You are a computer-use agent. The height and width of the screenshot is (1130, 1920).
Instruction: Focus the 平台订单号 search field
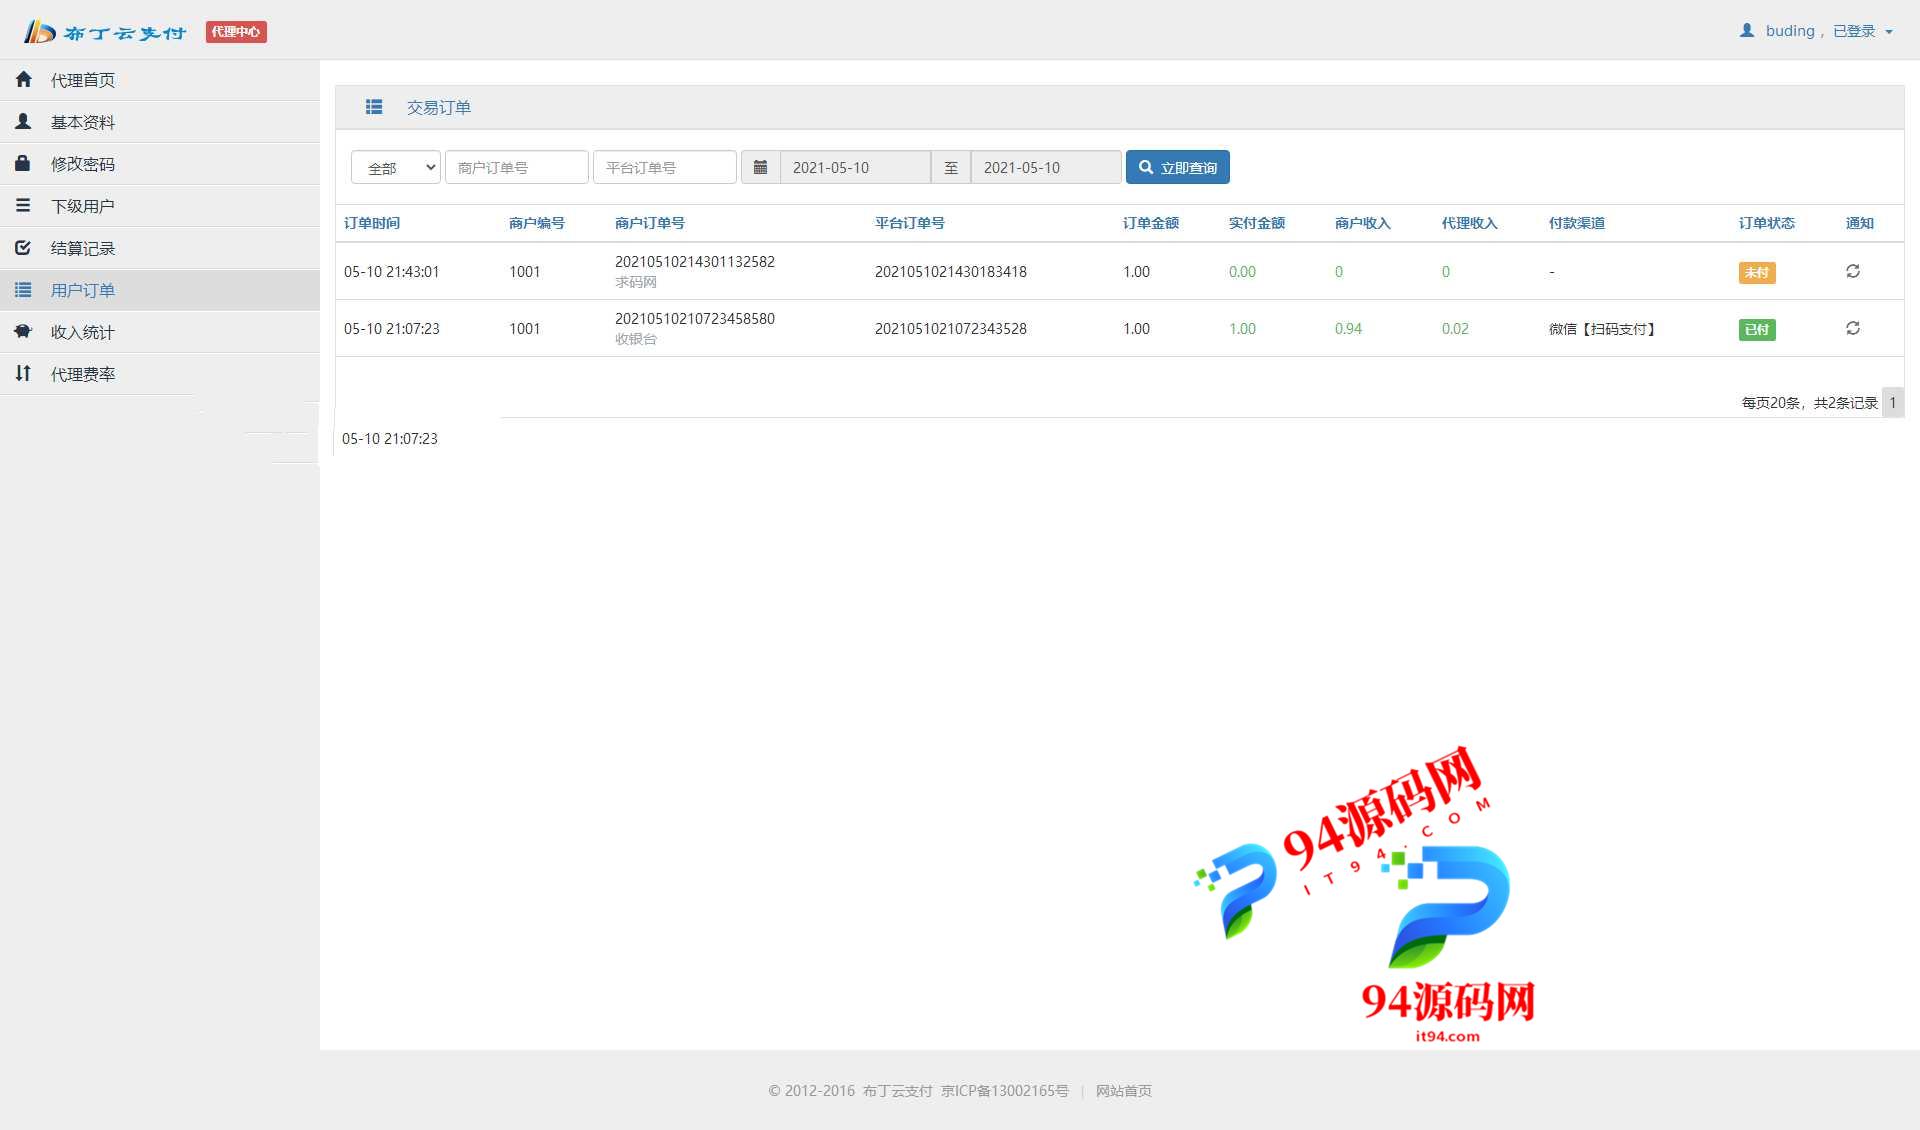(665, 167)
